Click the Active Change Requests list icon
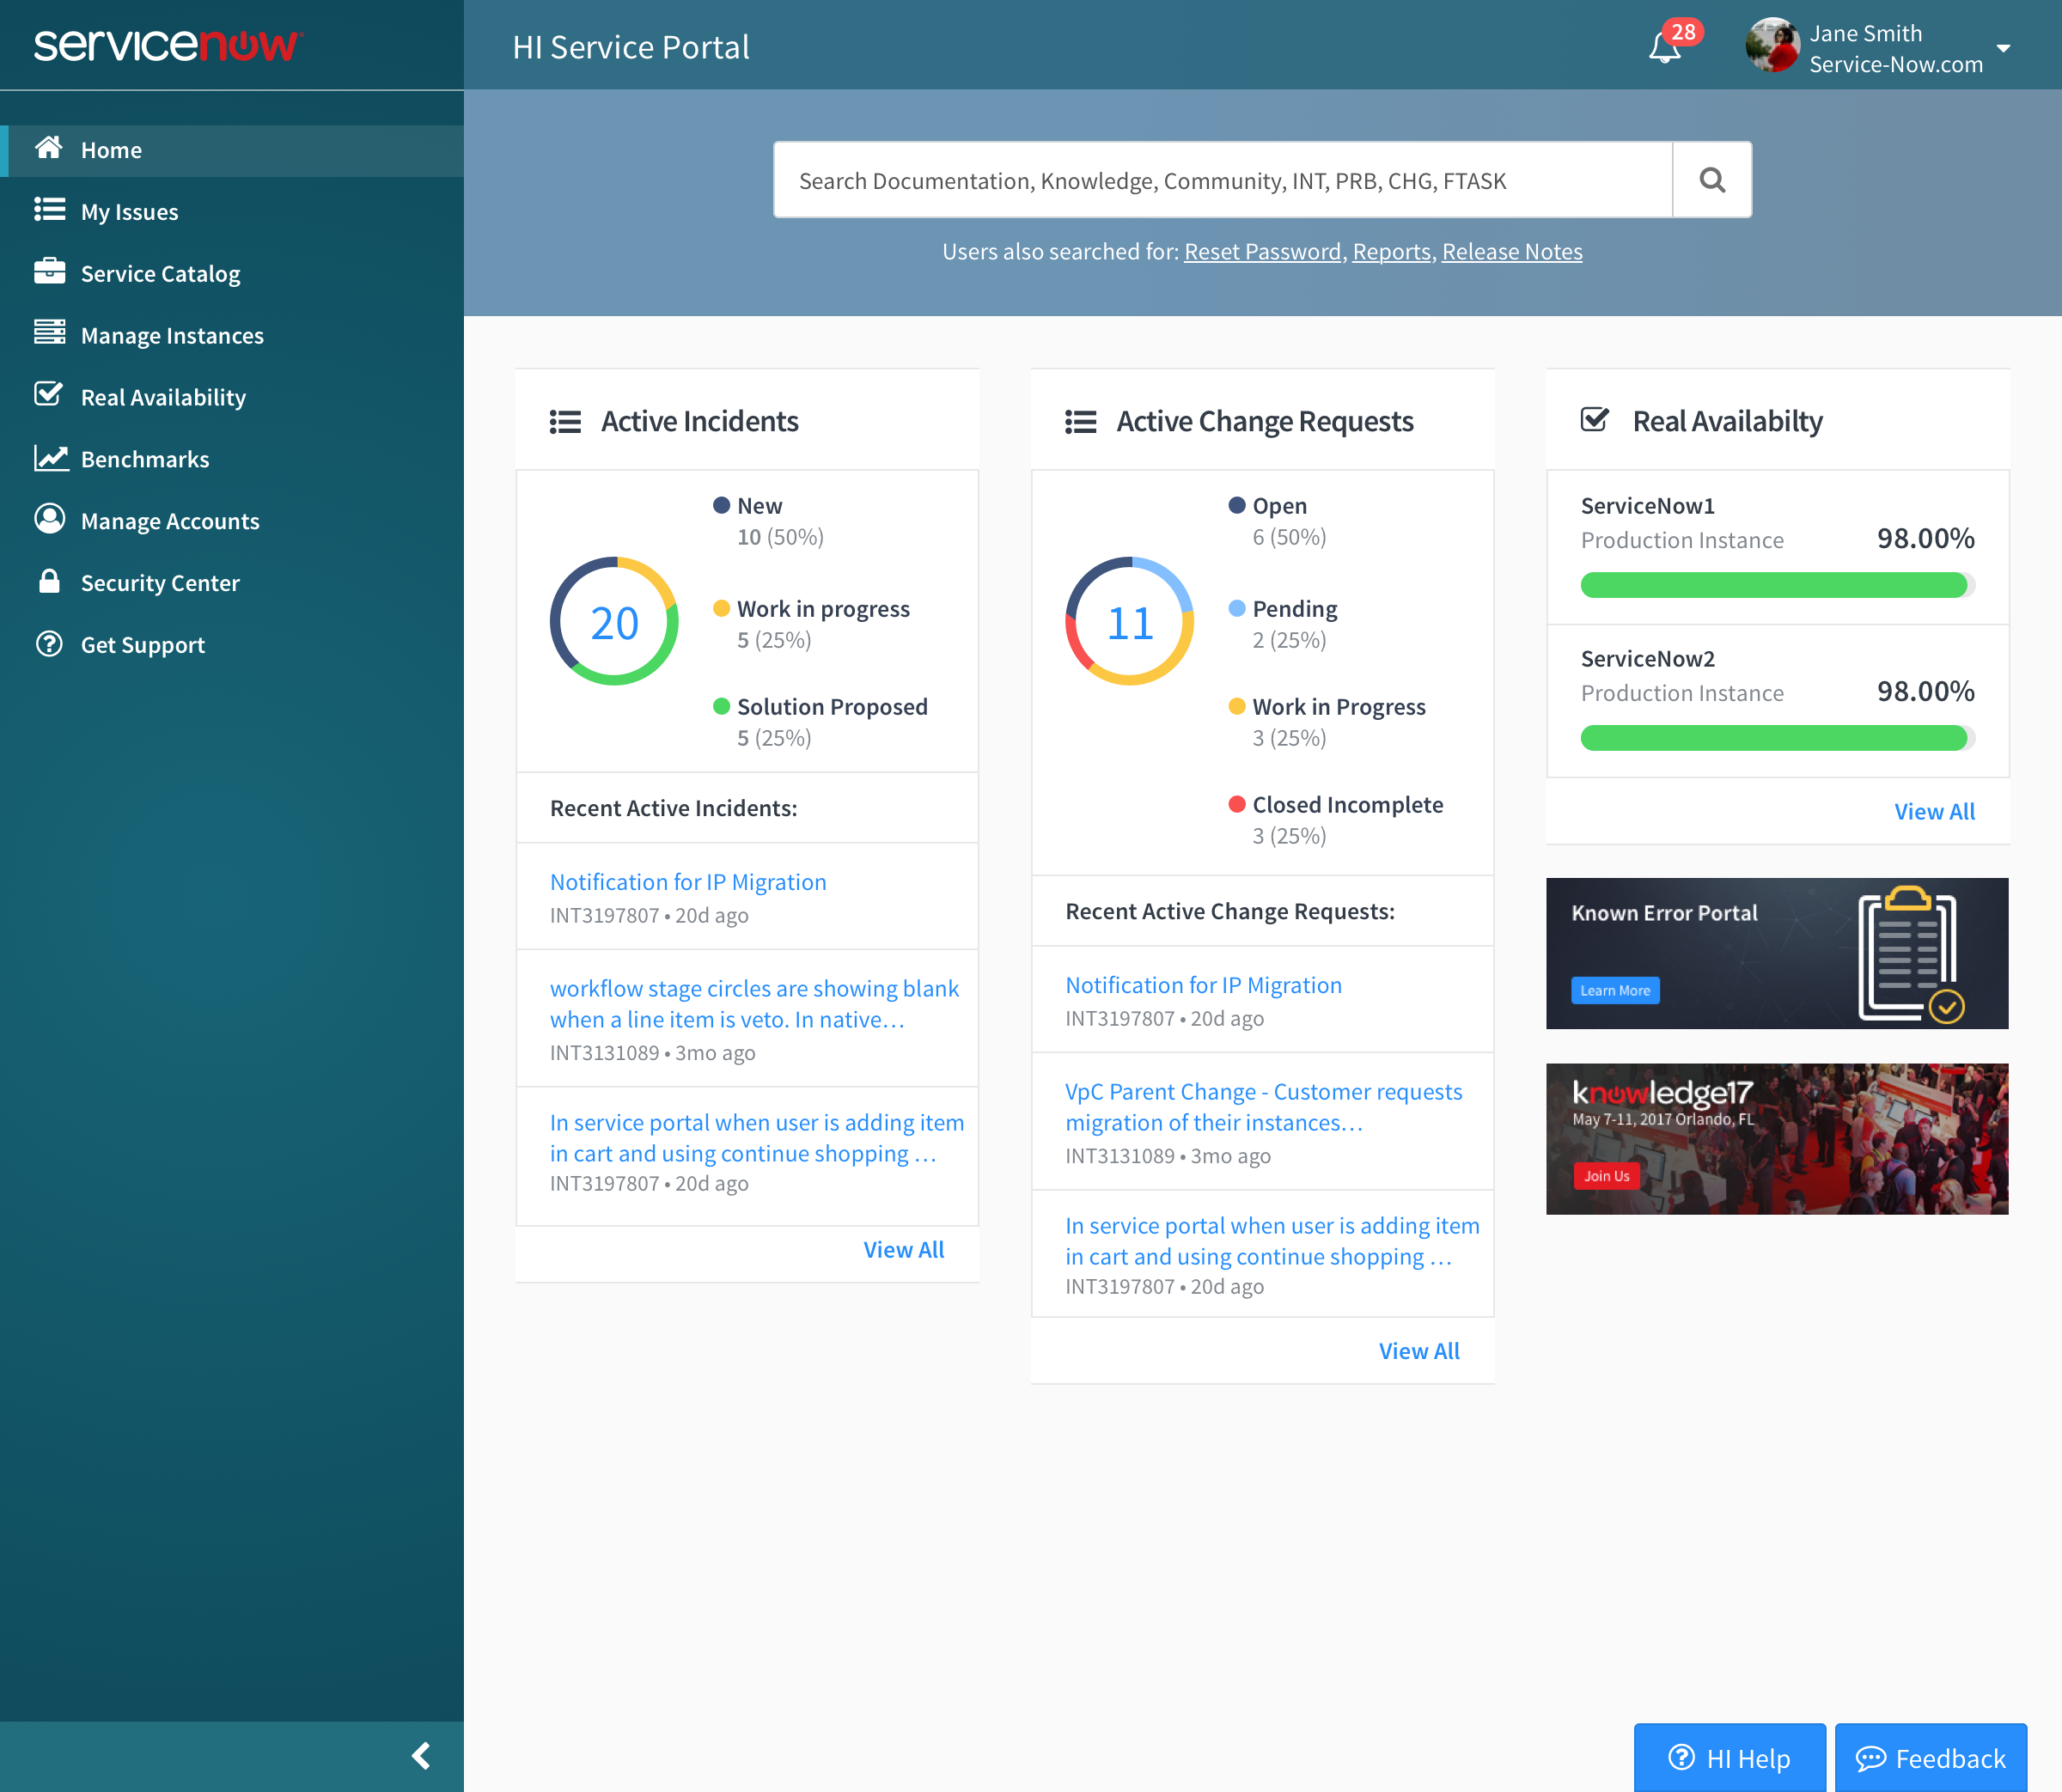2062x1792 pixels. tap(1080, 422)
